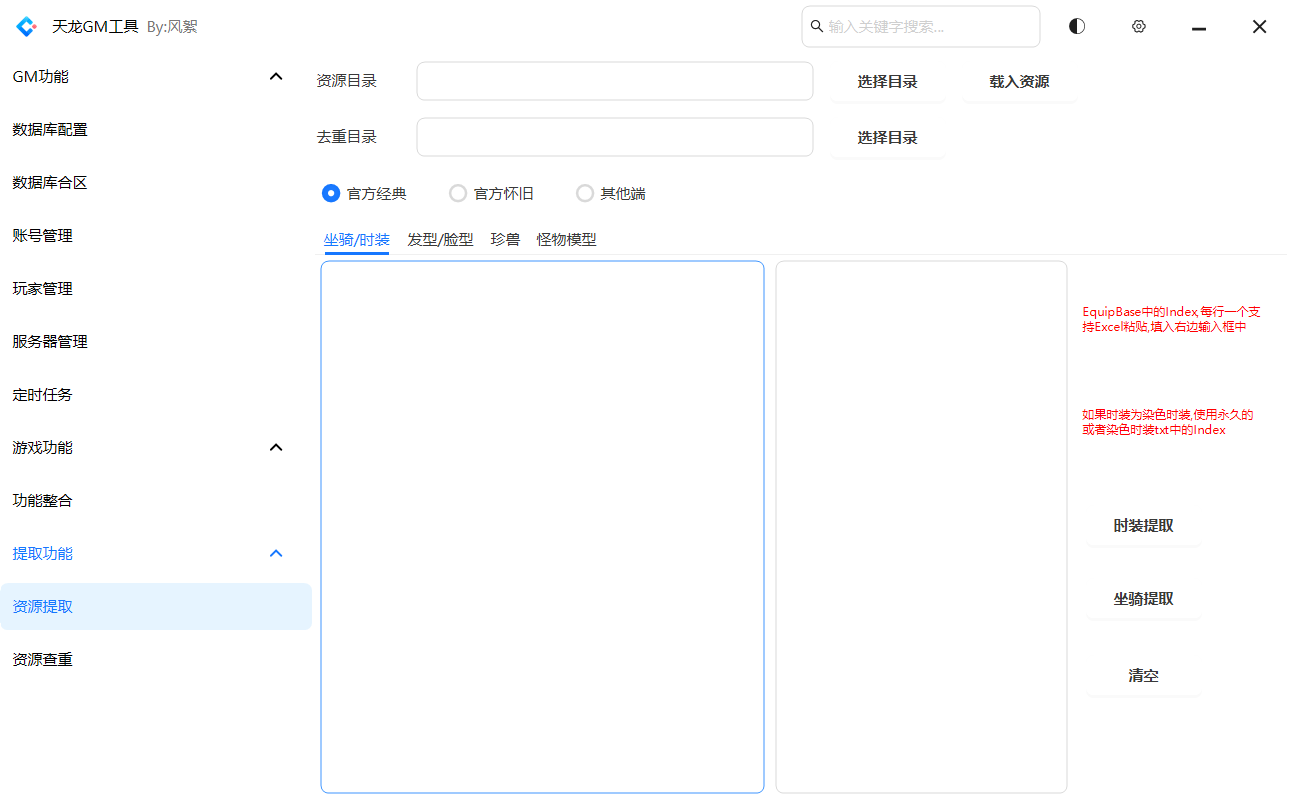Open settings via the gear icon

click(1138, 27)
